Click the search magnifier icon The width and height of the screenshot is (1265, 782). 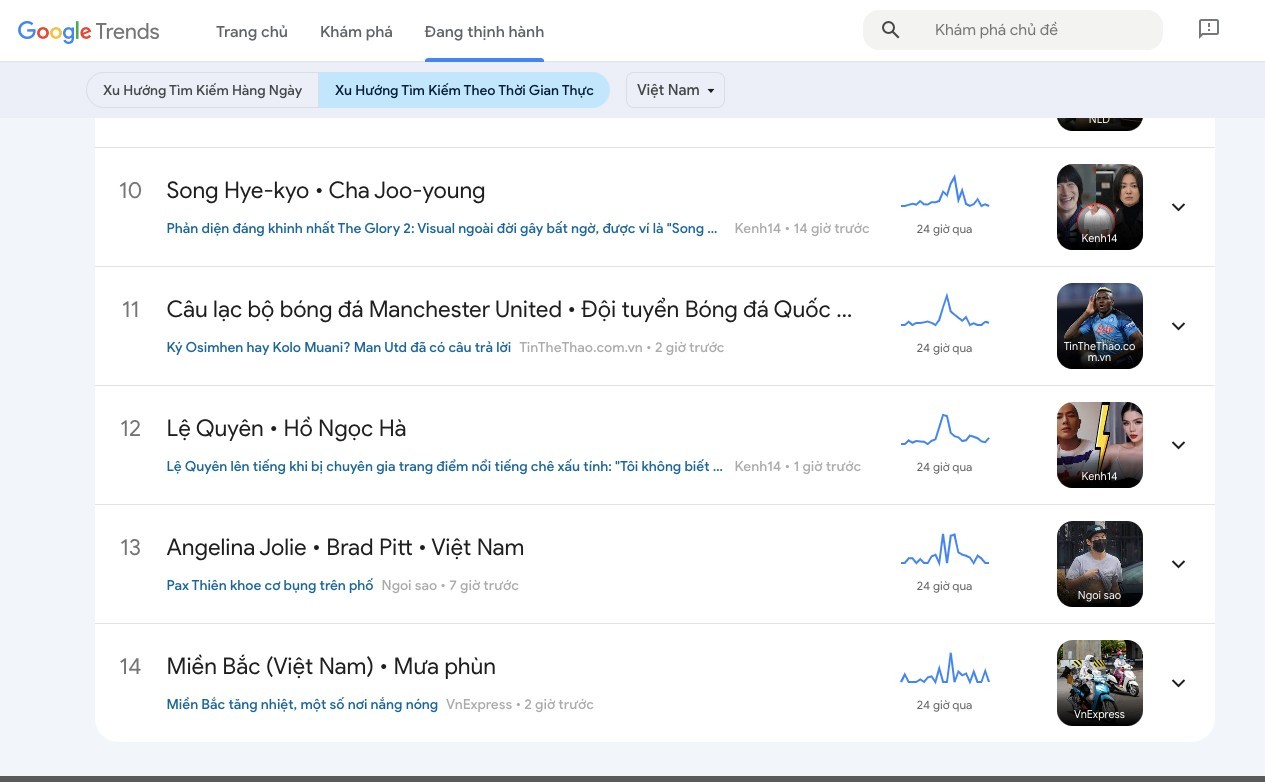pyautogui.click(x=891, y=30)
